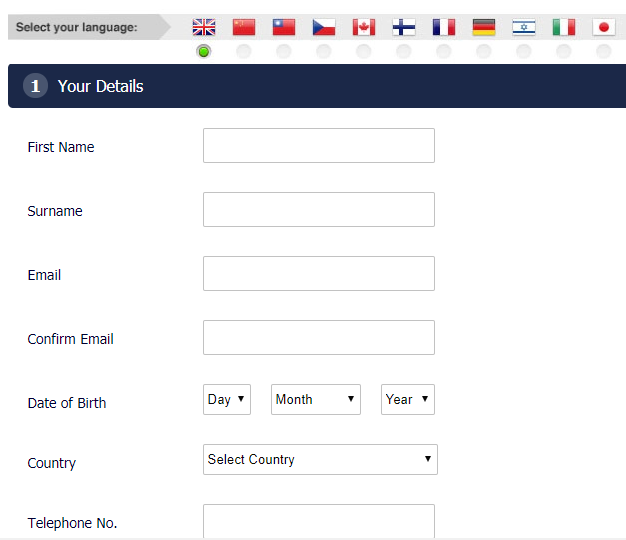Select the Confirm Email input field

tap(319, 337)
